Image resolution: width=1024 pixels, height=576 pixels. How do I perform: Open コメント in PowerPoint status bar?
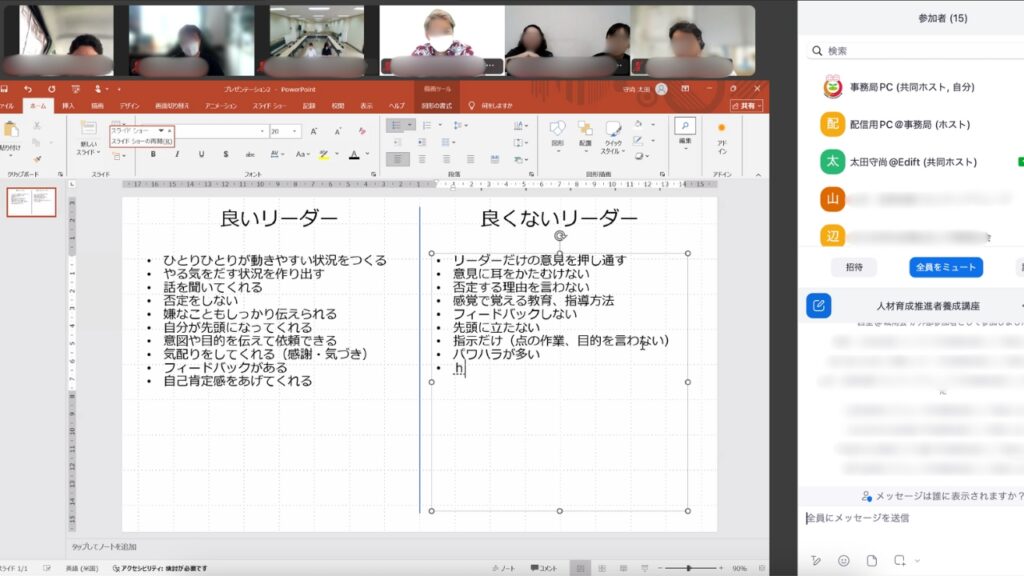pos(544,568)
